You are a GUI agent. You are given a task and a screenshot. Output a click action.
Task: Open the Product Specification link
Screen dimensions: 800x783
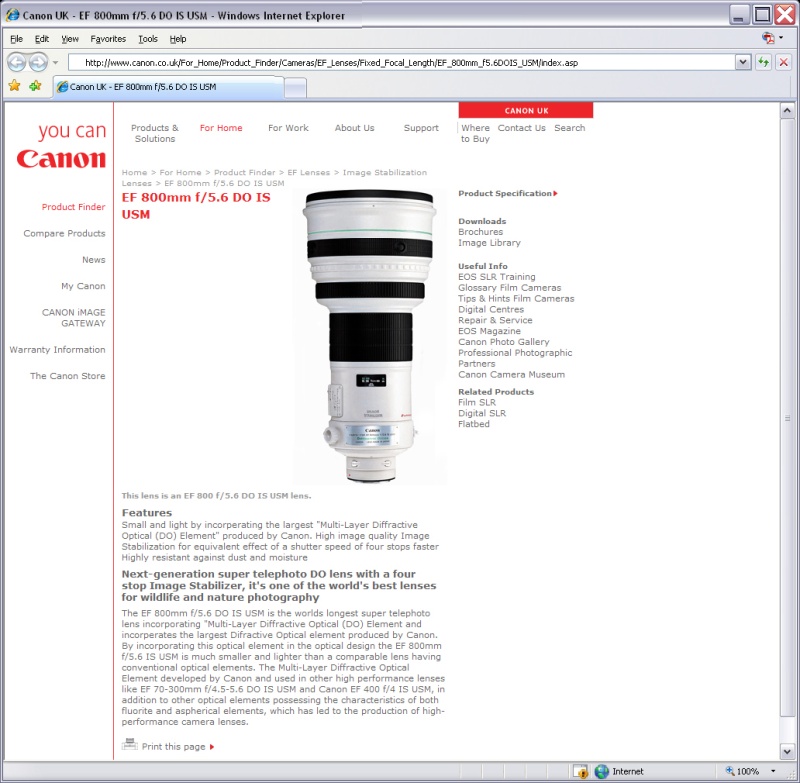point(506,193)
